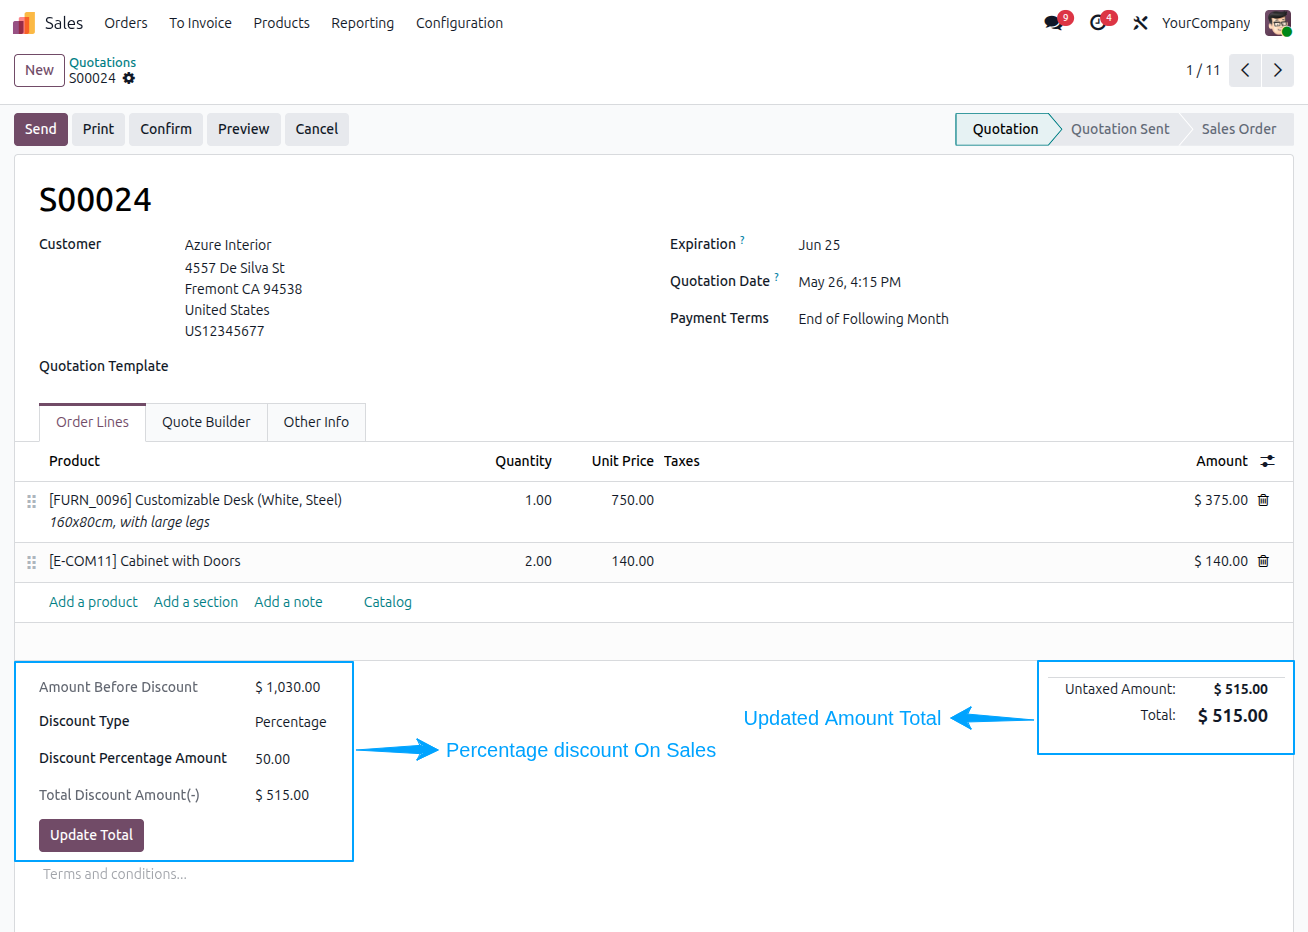
Task: Click the pager 1 / 11 counter
Action: pyautogui.click(x=1203, y=70)
